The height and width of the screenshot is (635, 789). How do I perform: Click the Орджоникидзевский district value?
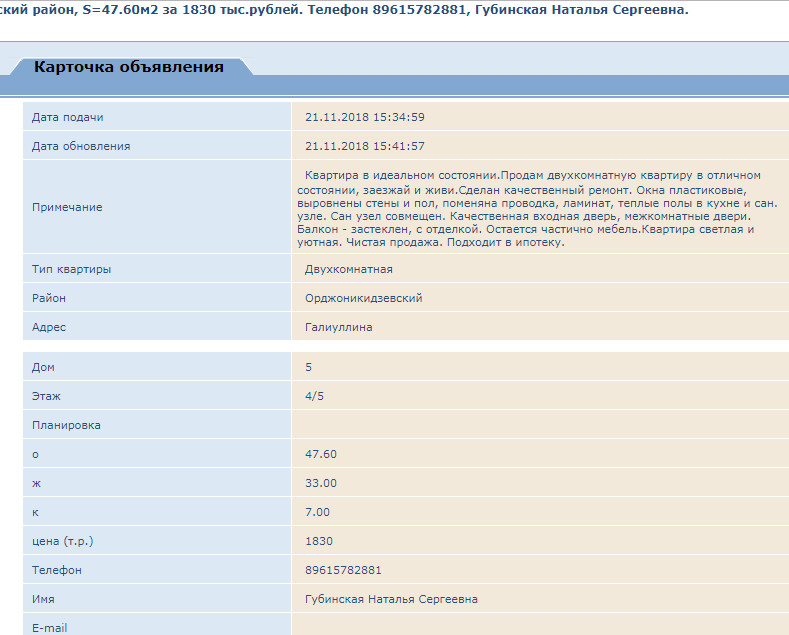[363, 298]
